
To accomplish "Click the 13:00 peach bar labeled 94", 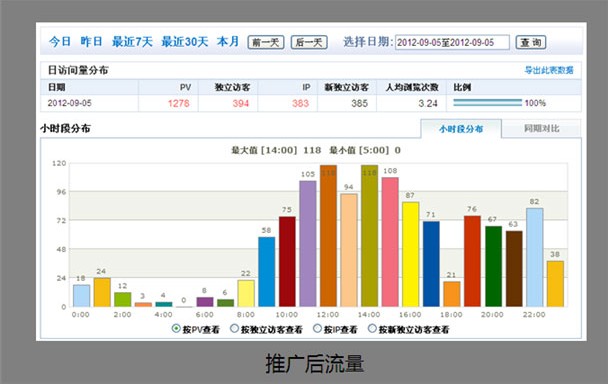I will tap(349, 251).
